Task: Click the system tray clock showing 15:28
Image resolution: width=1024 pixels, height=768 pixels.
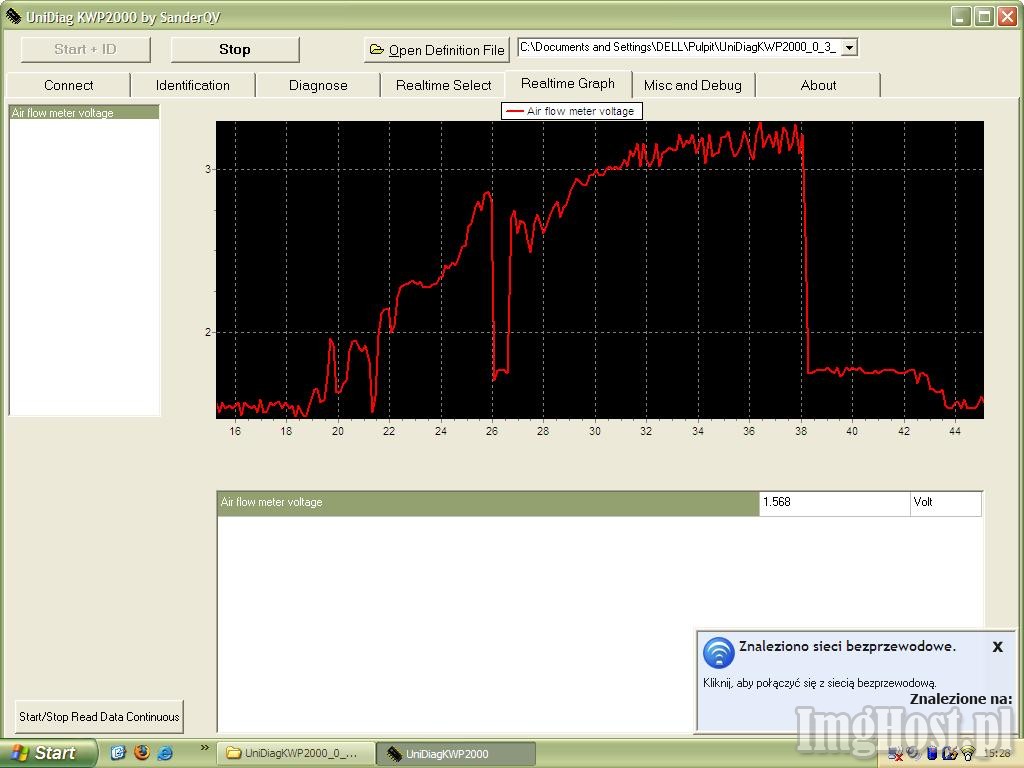Action: click(x=997, y=754)
